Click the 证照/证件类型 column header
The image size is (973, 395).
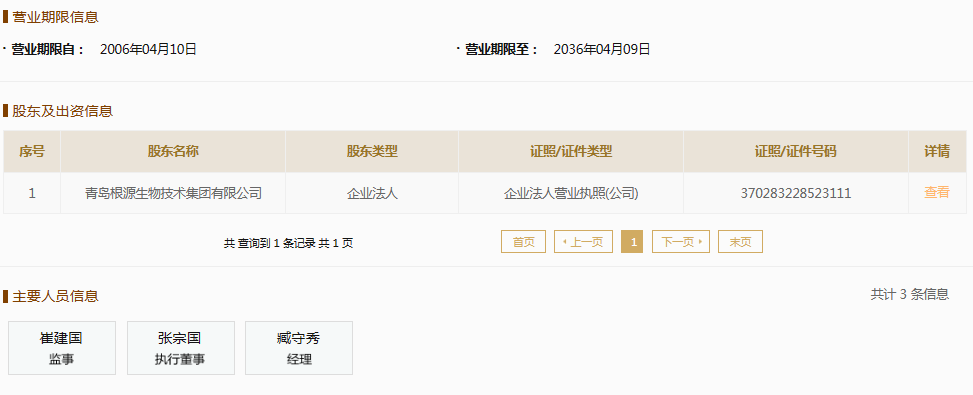coord(571,151)
